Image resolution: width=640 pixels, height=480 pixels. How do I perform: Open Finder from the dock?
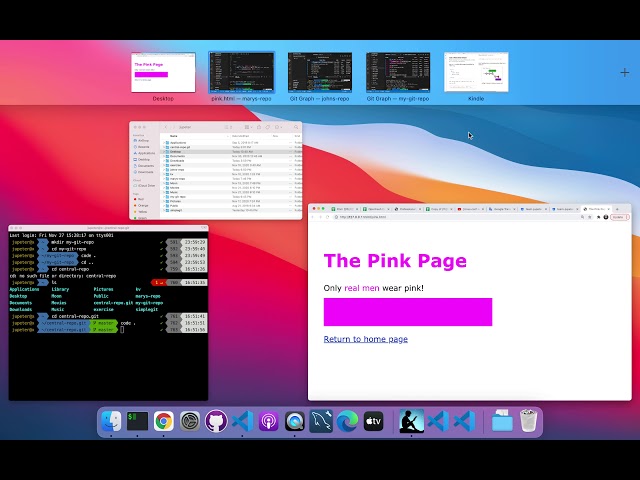click(111, 422)
